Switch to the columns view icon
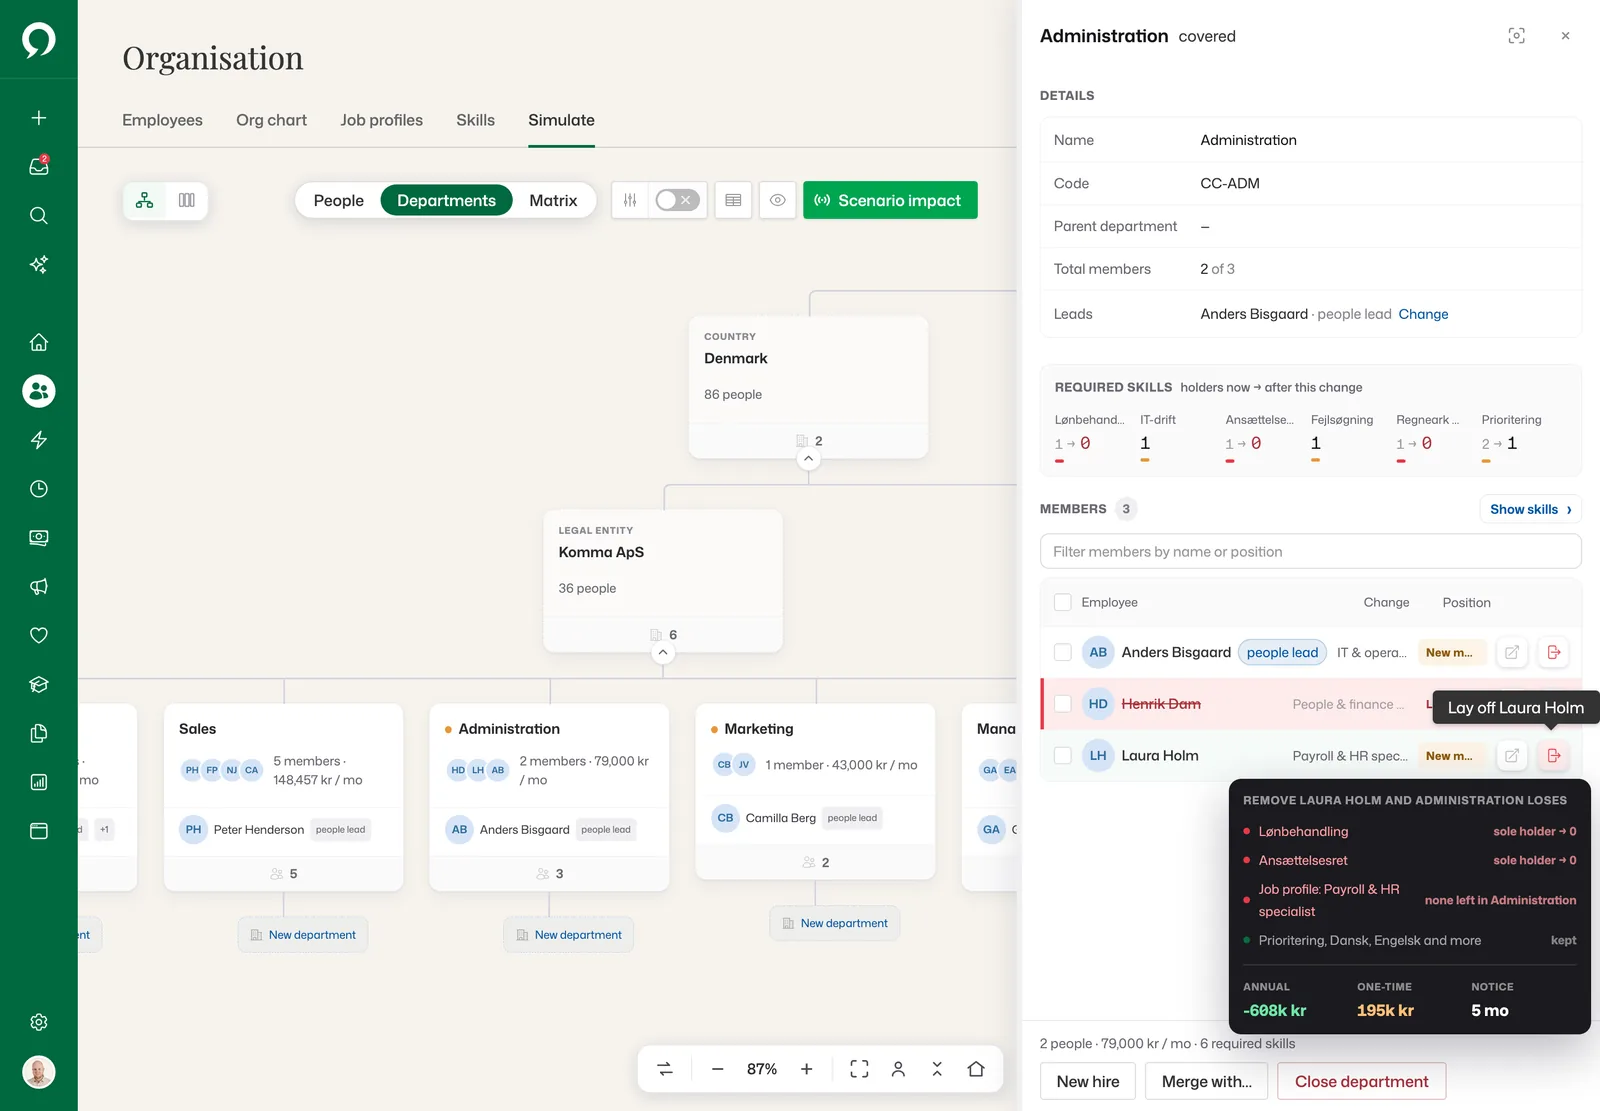1600x1111 pixels. tap(187, 200)
